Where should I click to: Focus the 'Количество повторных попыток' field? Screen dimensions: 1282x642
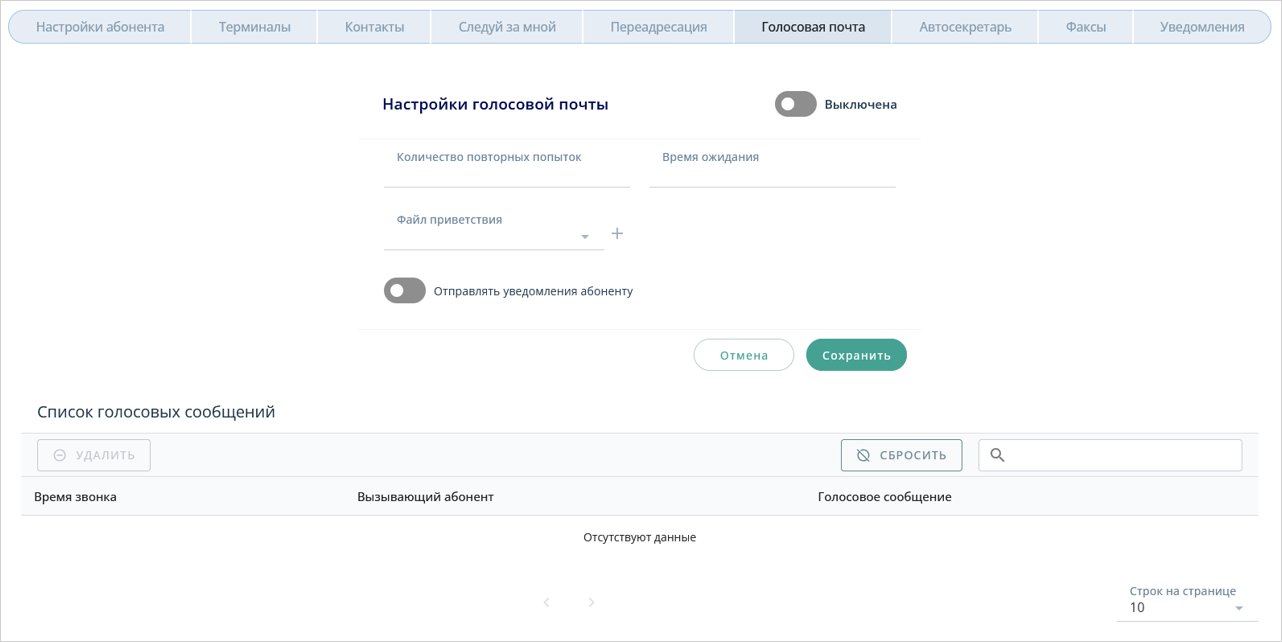point(506,174)
